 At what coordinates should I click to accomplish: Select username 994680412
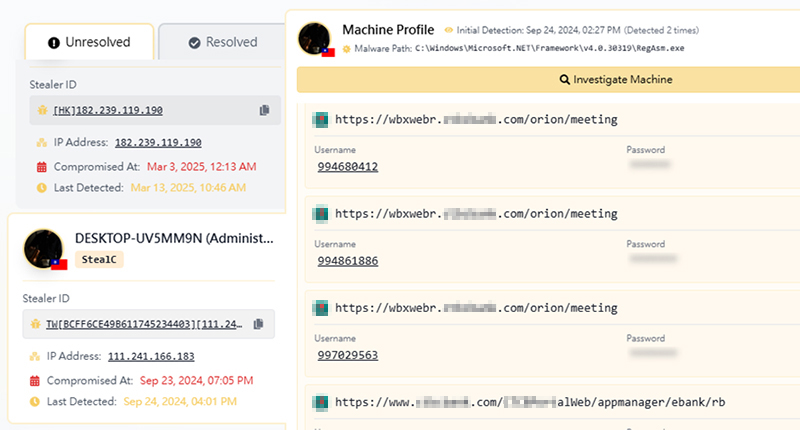[348, 166]
